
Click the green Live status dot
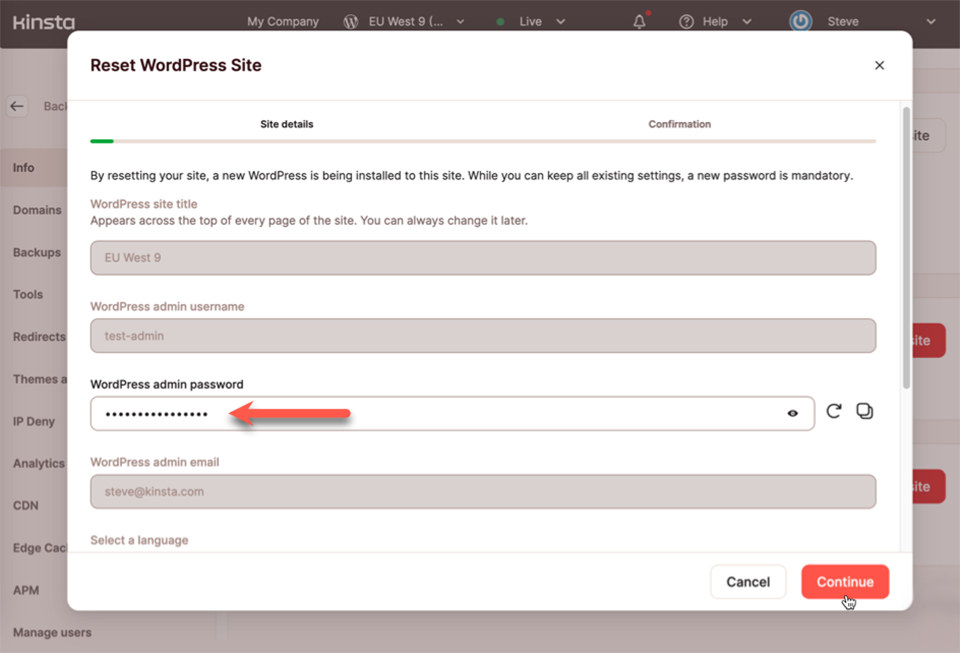coord(499,21)
